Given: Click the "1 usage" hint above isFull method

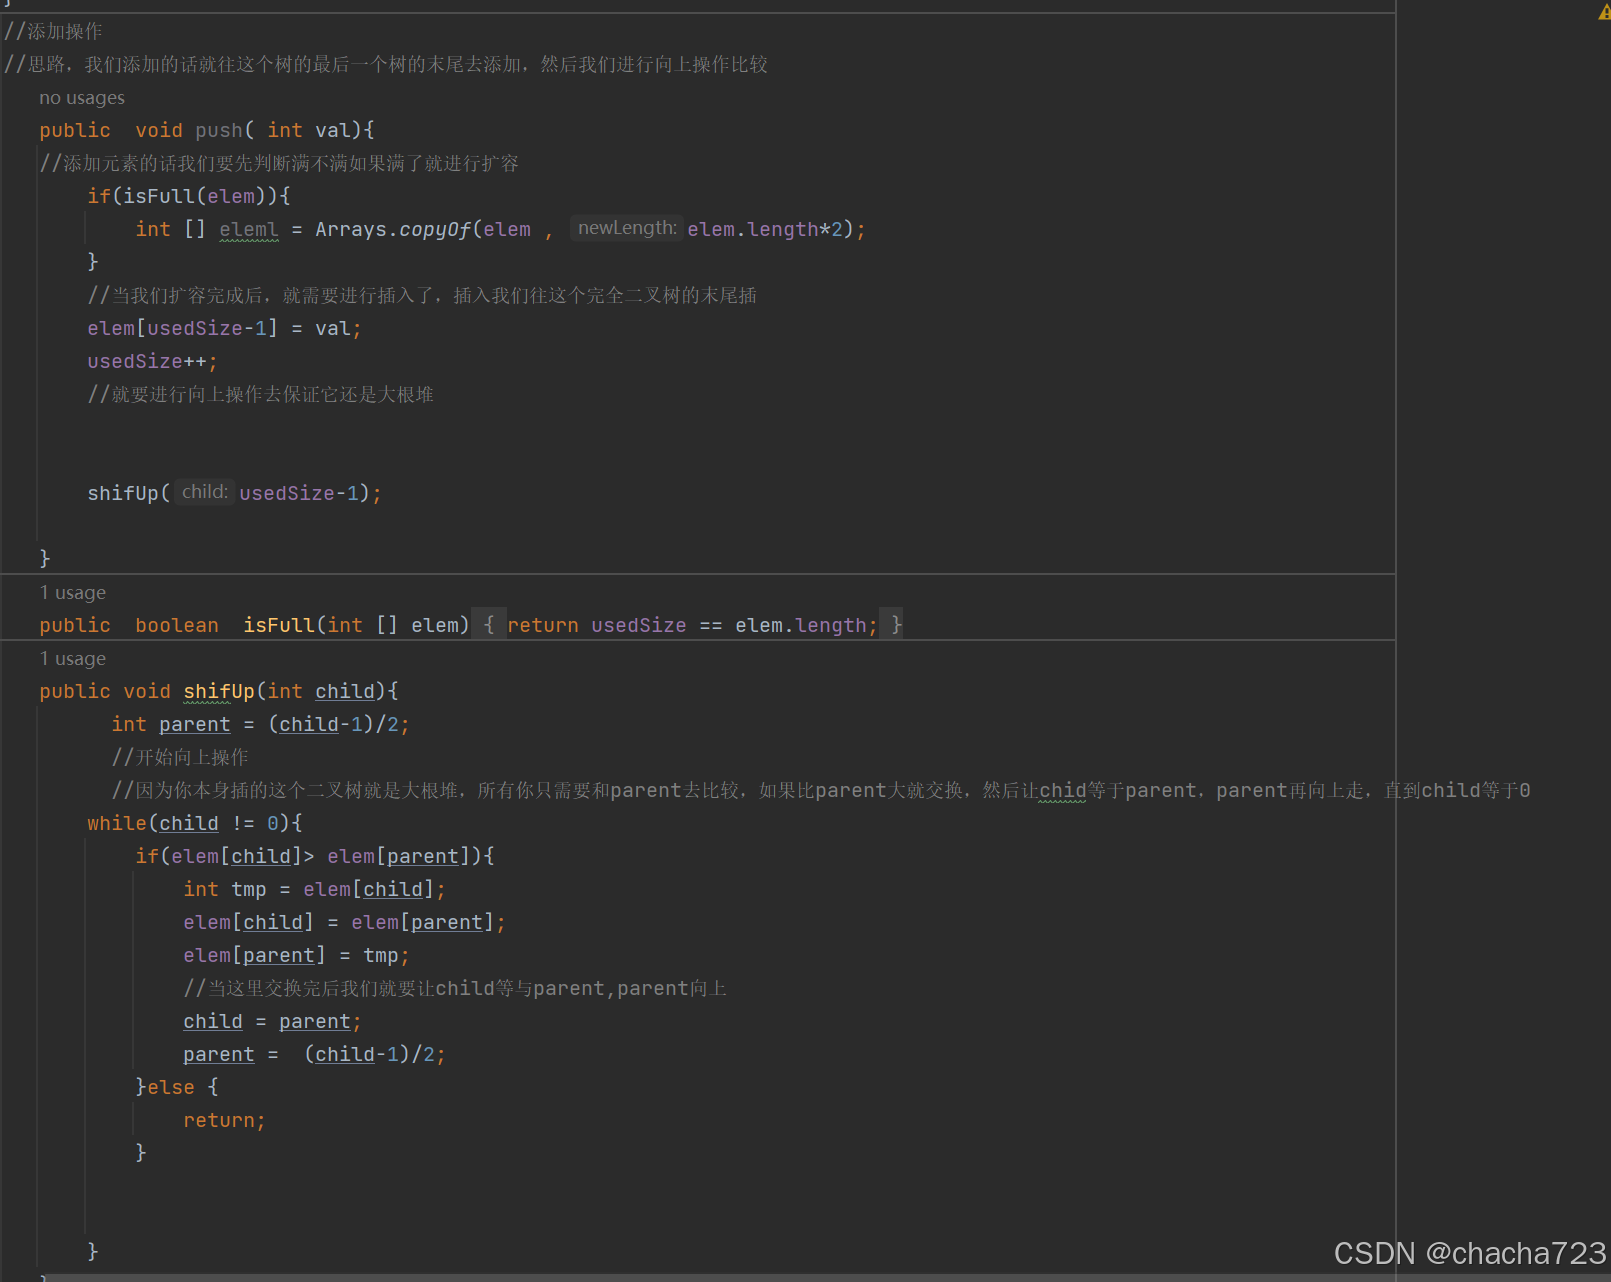Looking at the screenshot, I should coord(73,593).
